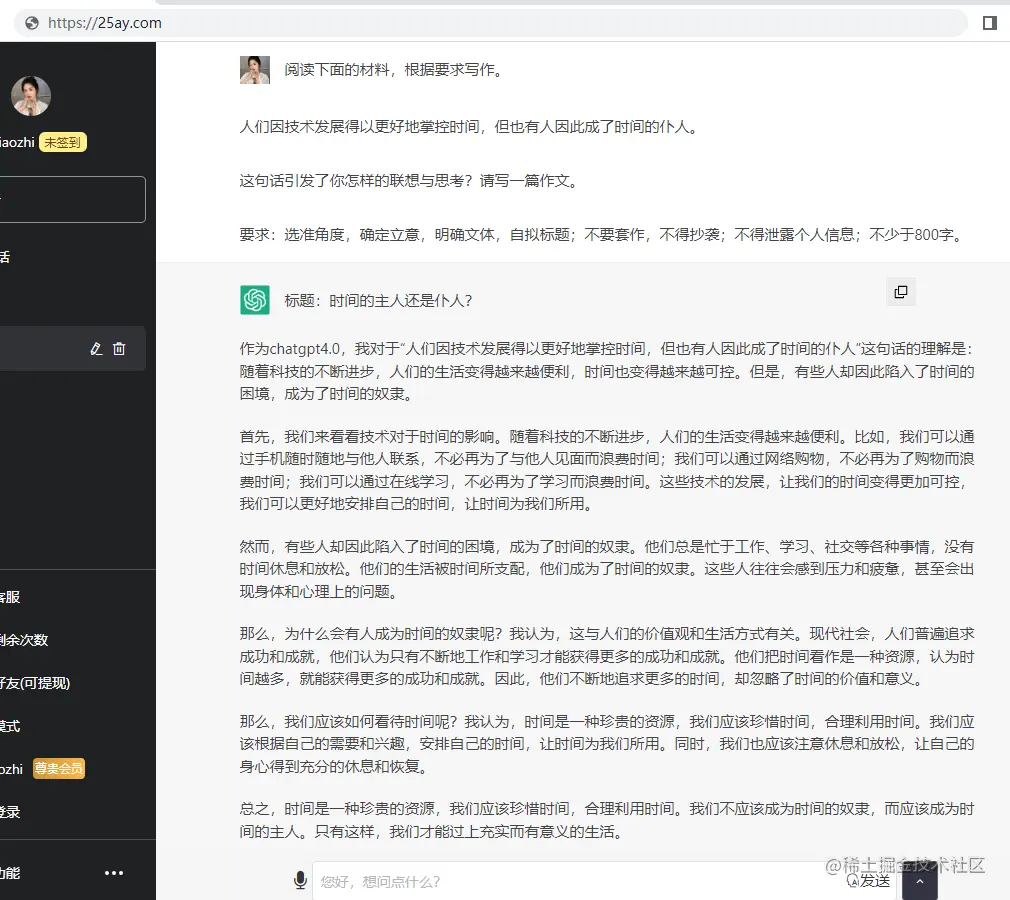Delete conversation with trash icon

119,349
